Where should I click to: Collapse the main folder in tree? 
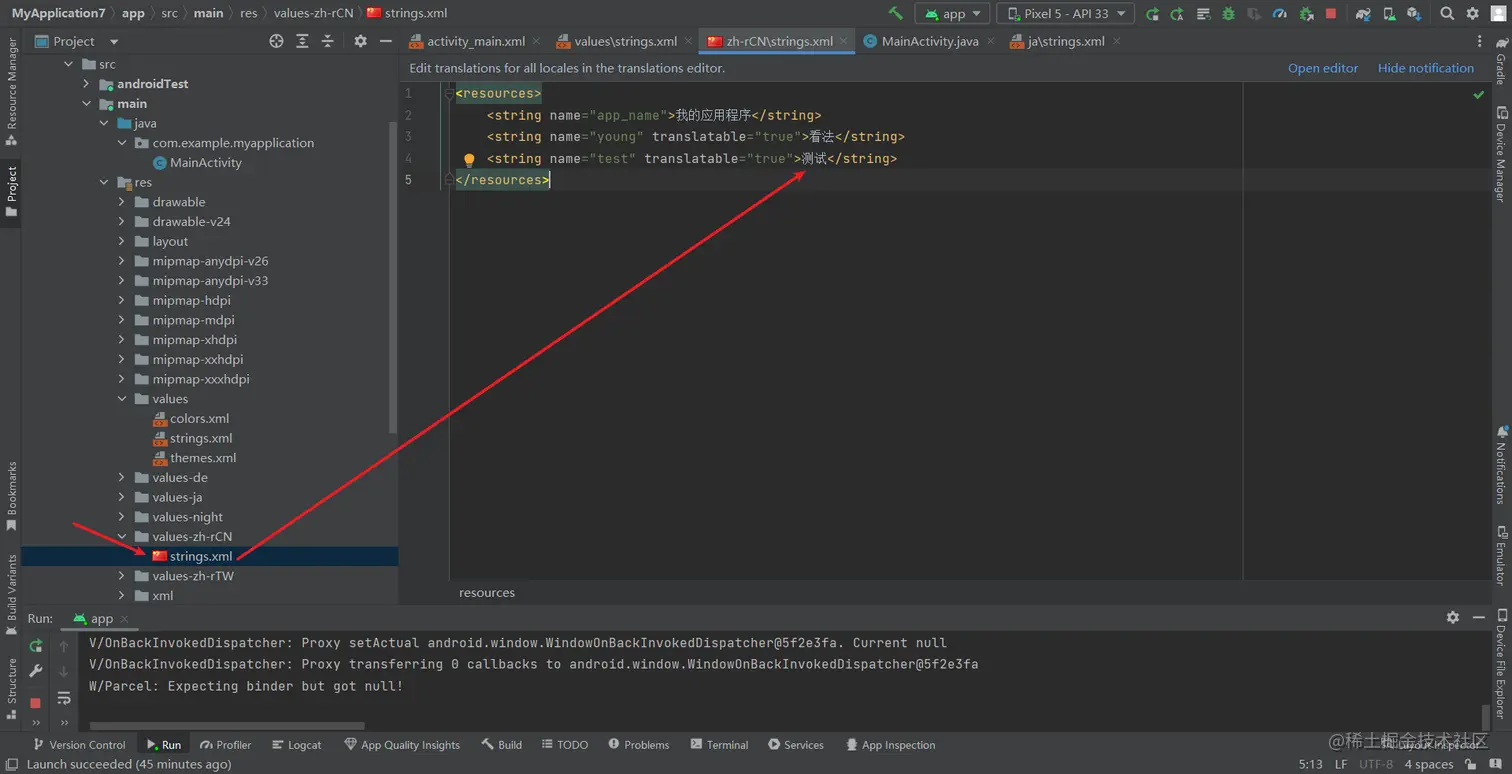tap(87, 104)
